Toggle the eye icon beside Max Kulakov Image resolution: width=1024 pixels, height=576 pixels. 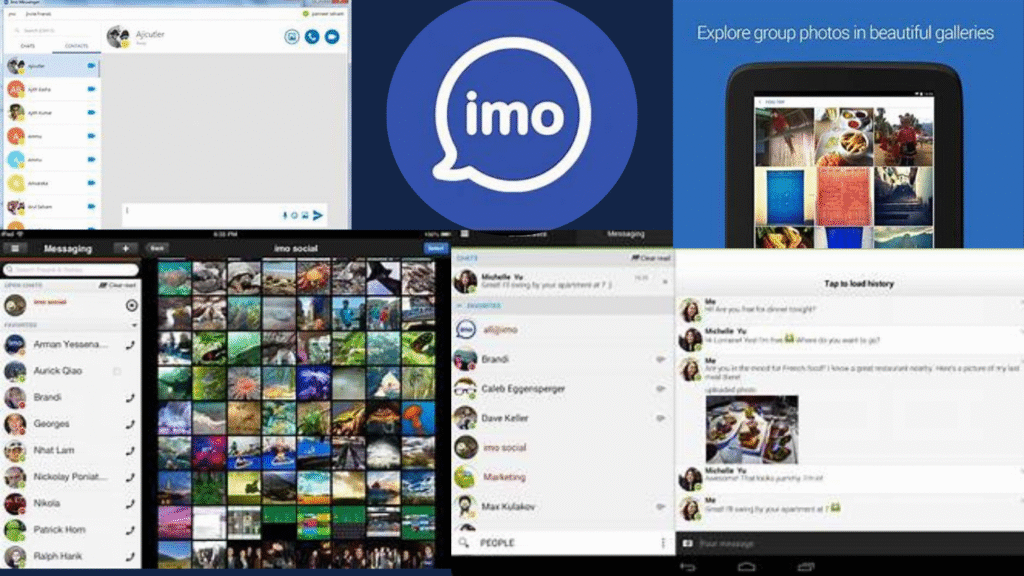pos(659,504)
